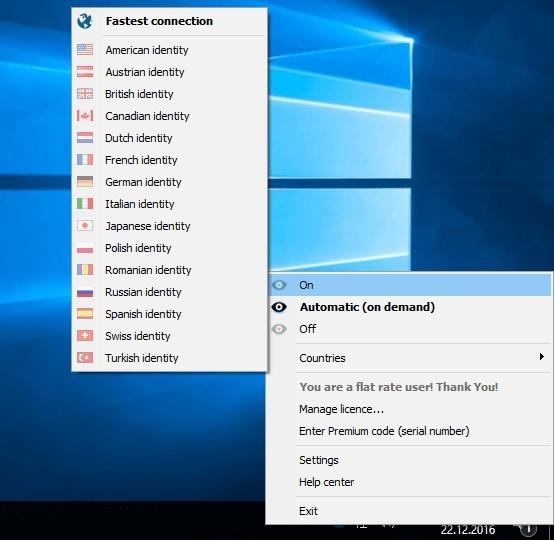Click the Swiss cross flag icon
The width and height of the screenshot is (554, 540).
85,336
